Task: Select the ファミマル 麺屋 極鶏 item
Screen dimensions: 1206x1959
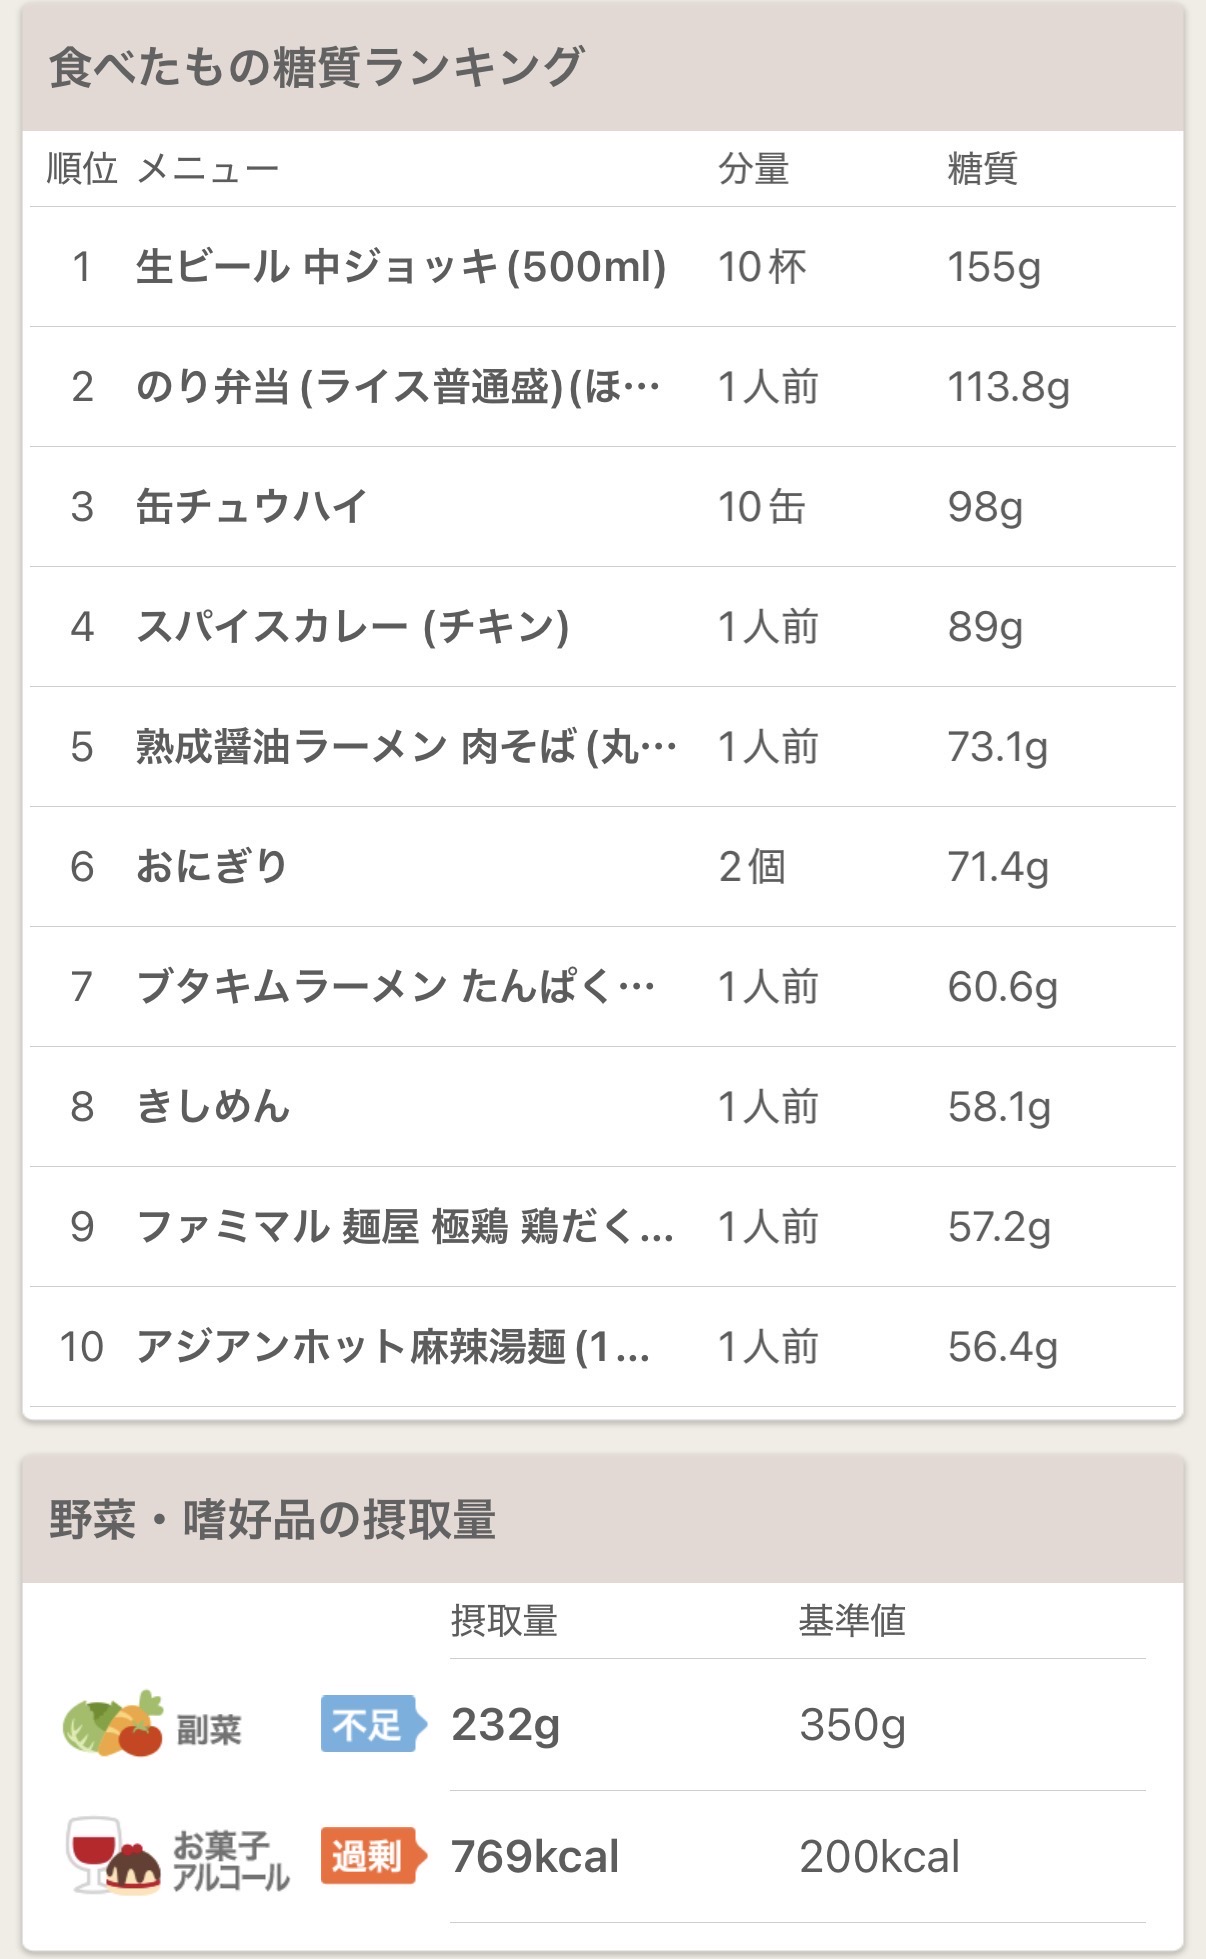Action: 403,1227
